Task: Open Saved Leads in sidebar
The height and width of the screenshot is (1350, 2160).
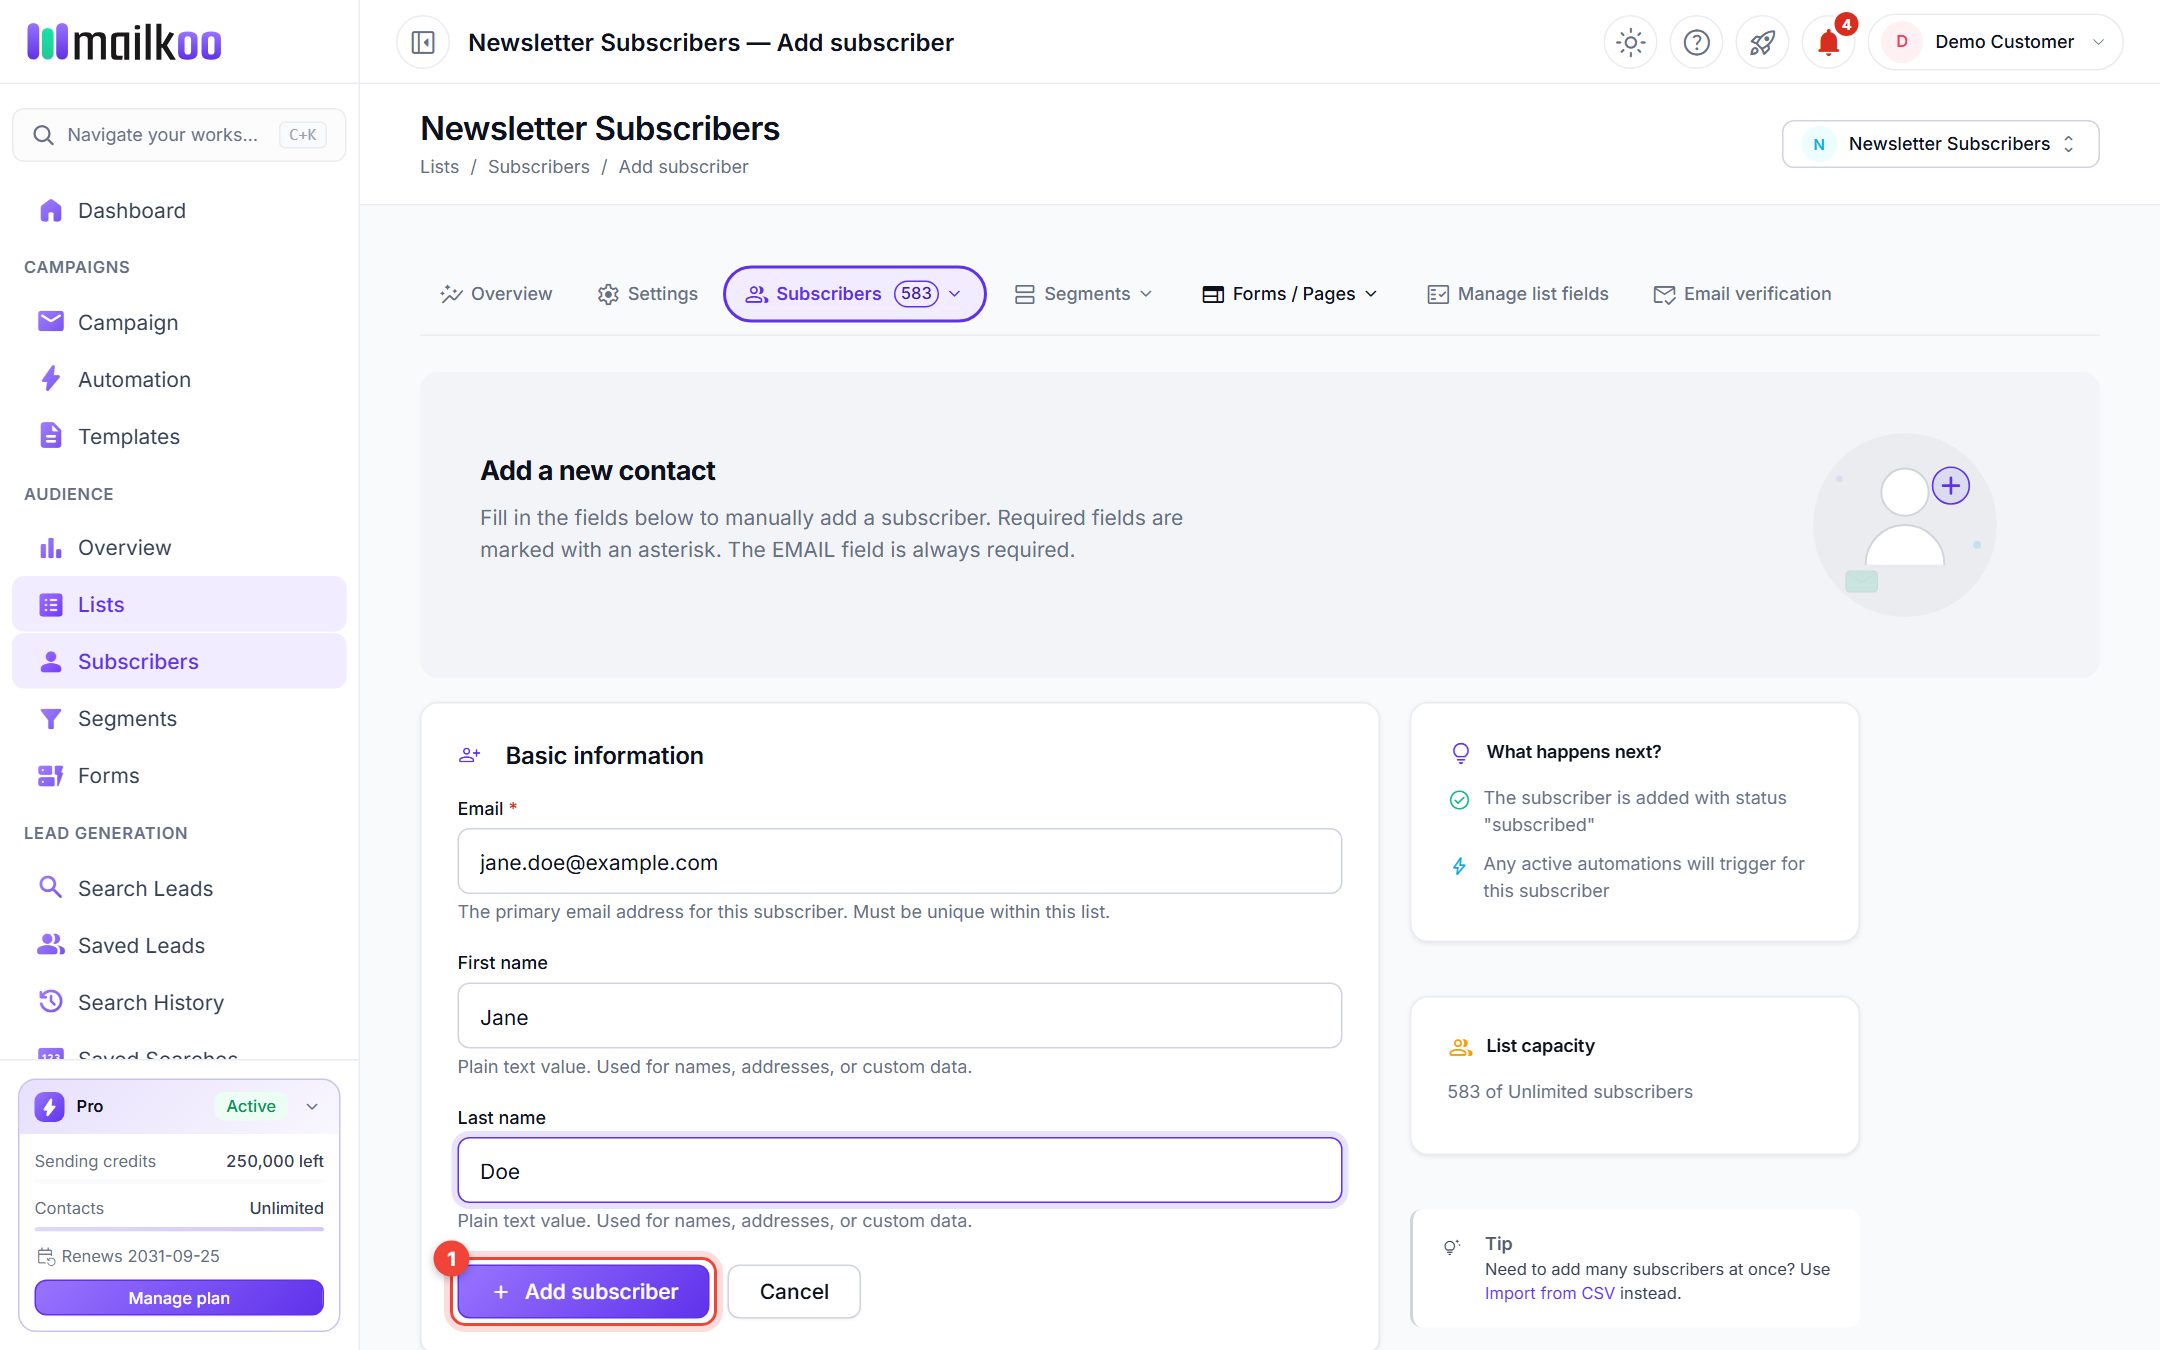Action: point(179,945)
